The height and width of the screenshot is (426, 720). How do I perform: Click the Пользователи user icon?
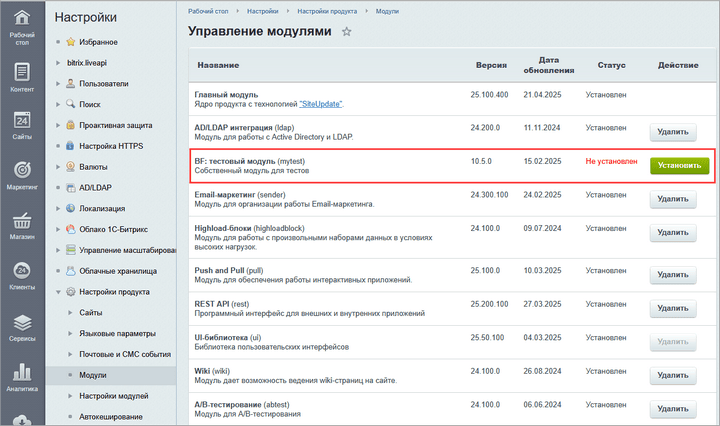(x=70, y=84)
